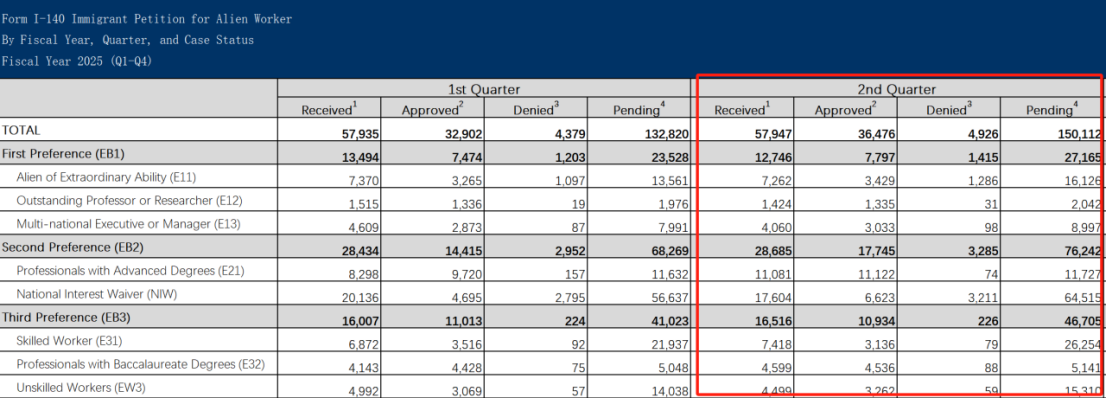Click E32 2nd Quarter approved value 4,536
This screenshot has height=398, width=1106.
point(880,368)
